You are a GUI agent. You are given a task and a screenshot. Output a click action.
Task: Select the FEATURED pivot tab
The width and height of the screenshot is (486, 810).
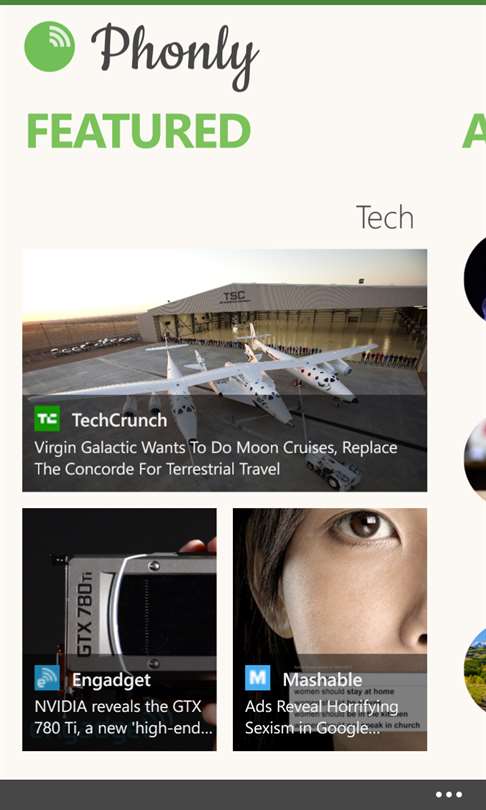pyautogui.click(x=138, y=131)
